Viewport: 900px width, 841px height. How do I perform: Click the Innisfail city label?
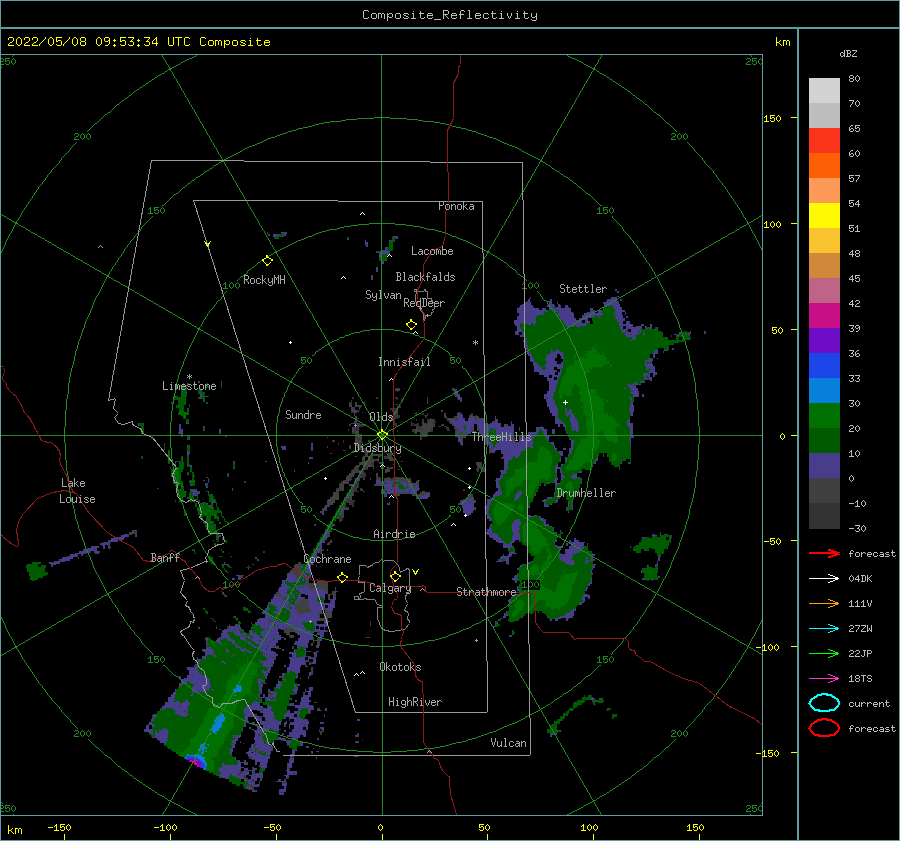tap(404, 362)
